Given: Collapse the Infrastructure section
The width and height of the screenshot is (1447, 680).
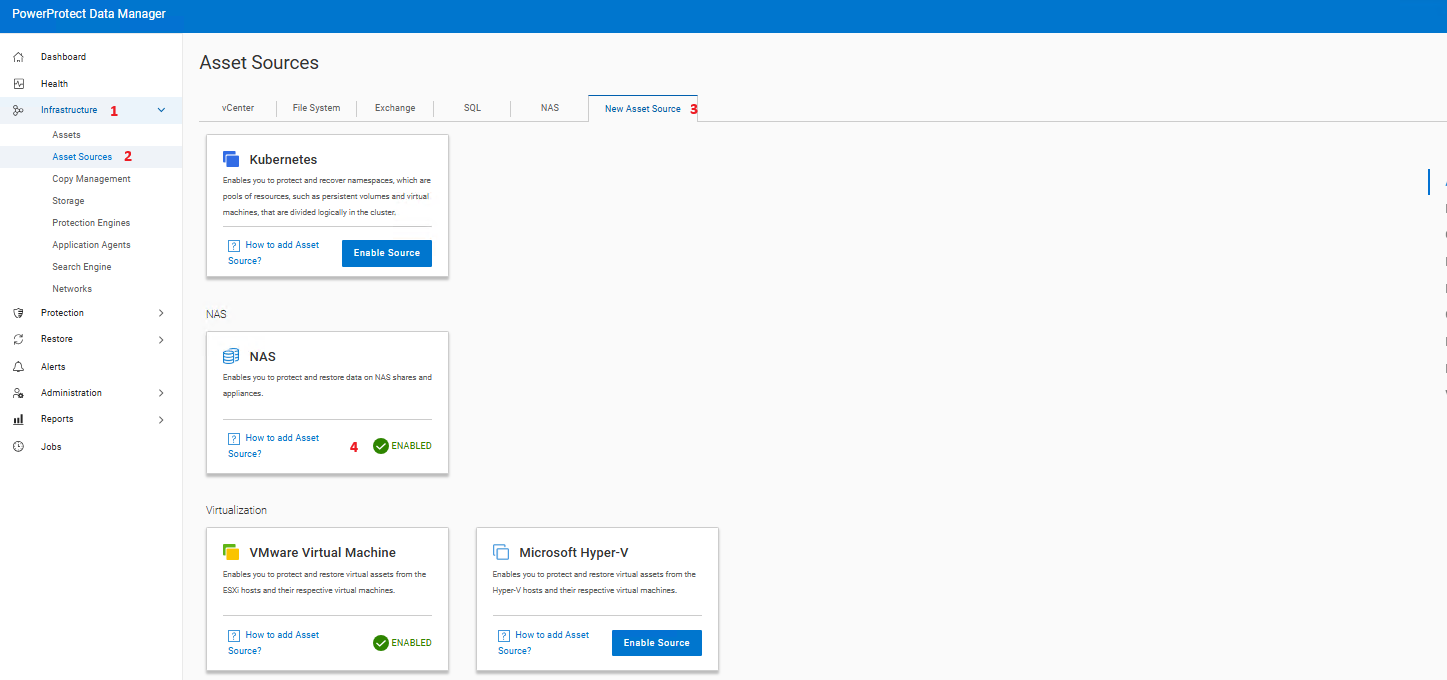Looking at the screenshot, I should [159, 110].
